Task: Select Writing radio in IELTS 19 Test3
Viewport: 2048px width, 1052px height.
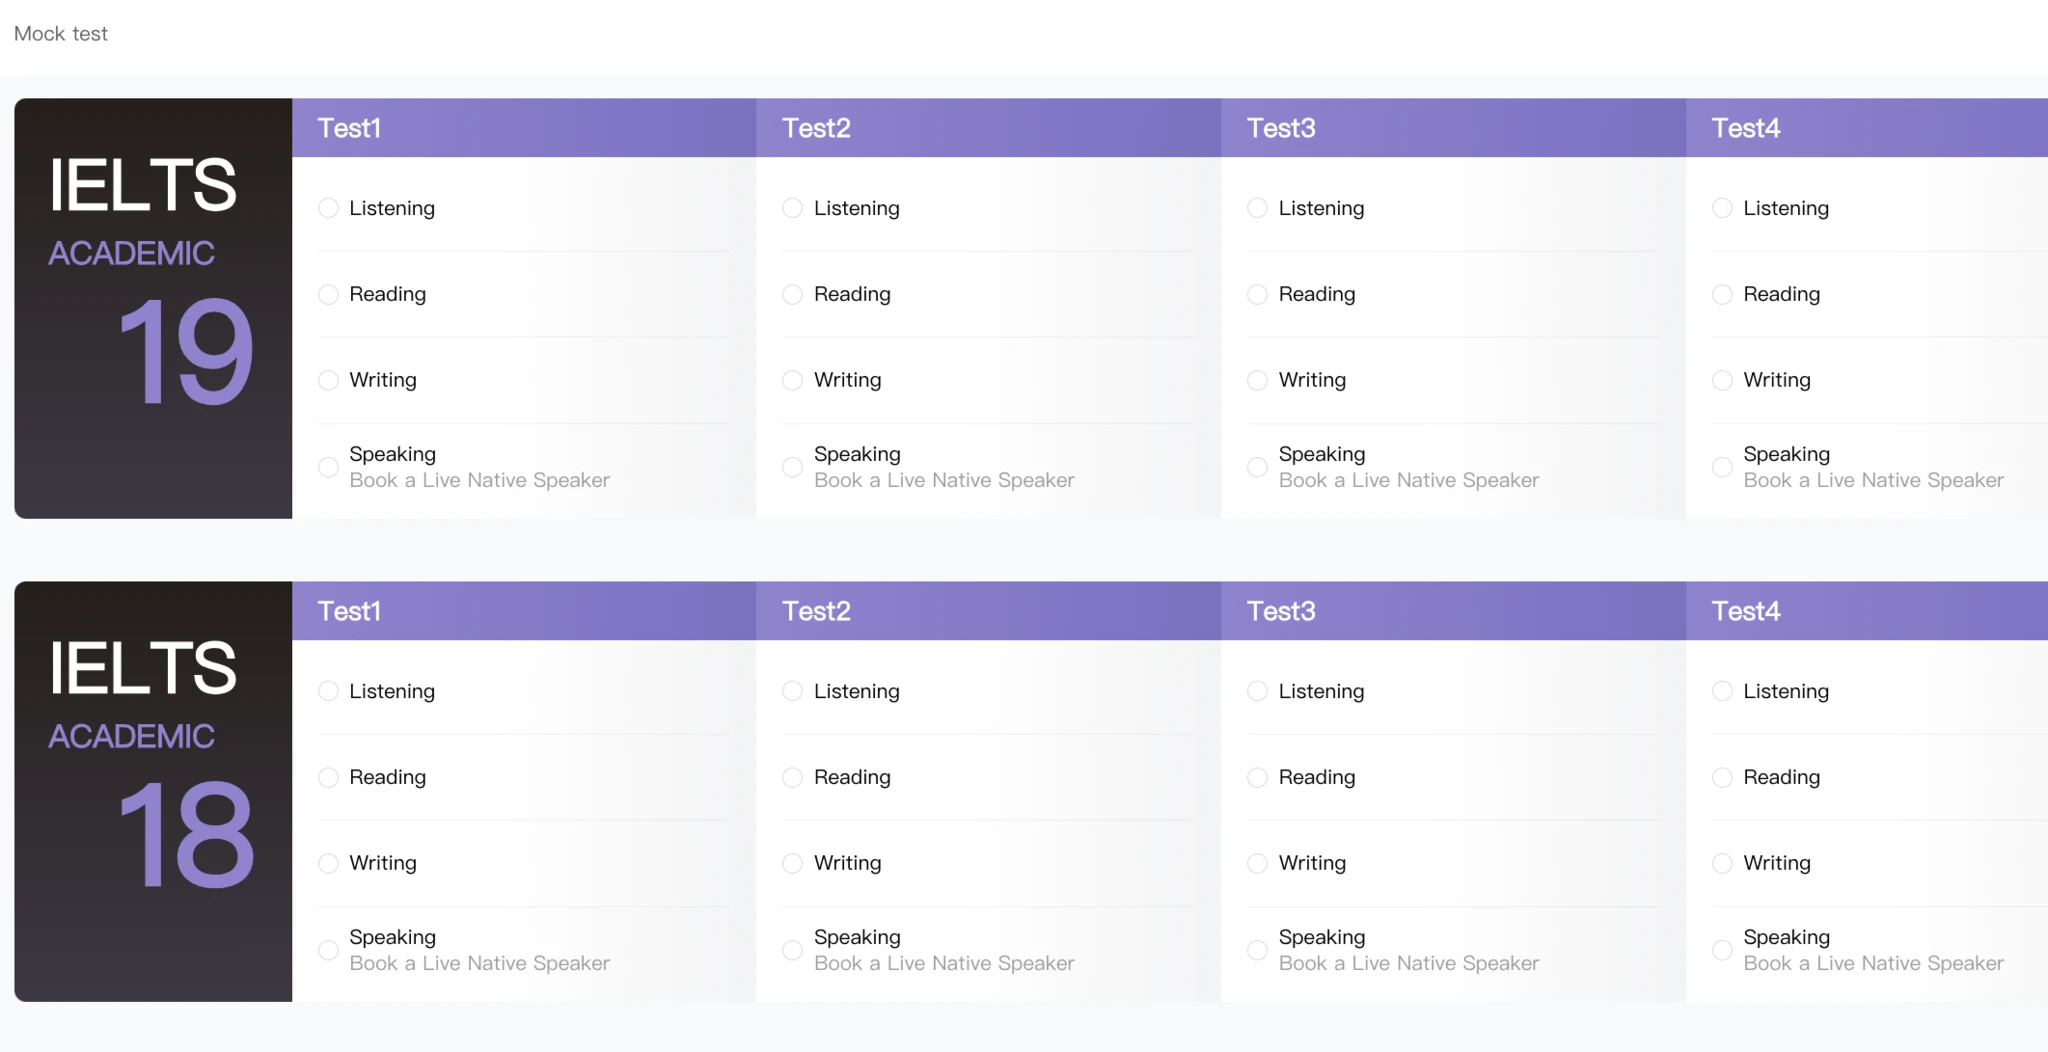Action: [1257, 380]
